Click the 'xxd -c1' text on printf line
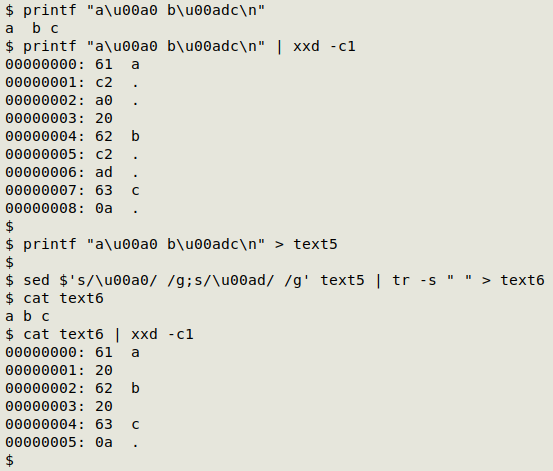Screen dimensions: 553x471 click(x=324, y=46)
